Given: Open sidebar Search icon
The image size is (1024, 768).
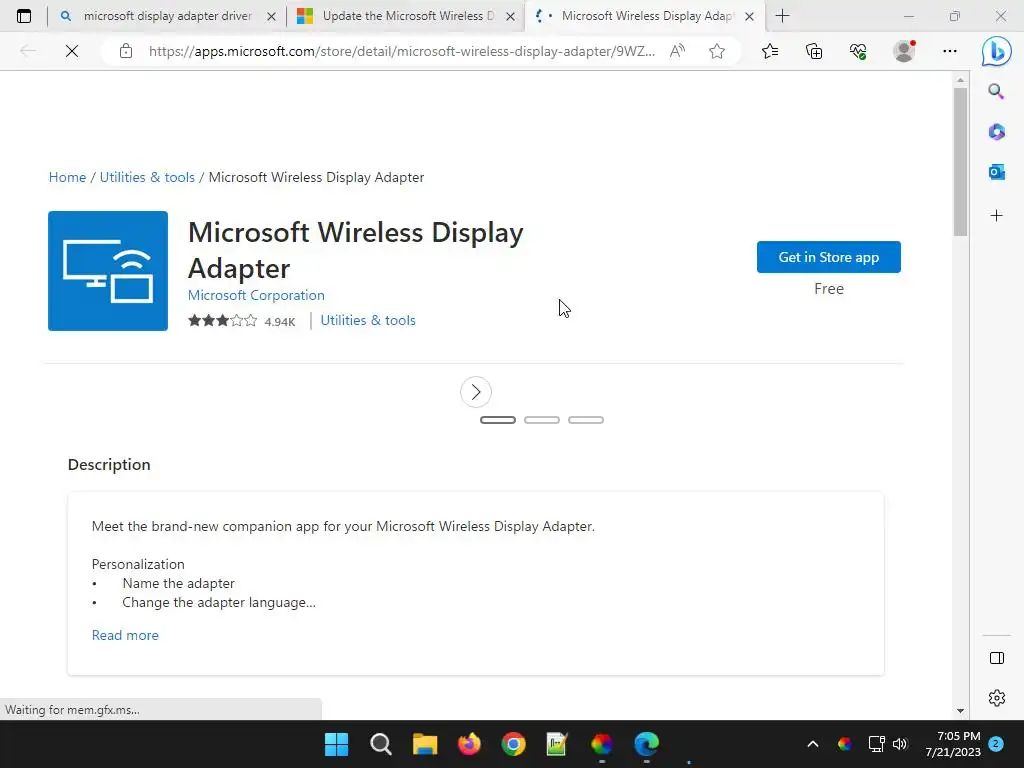Looking at the screenshot, I should click(x=996, y=91).
